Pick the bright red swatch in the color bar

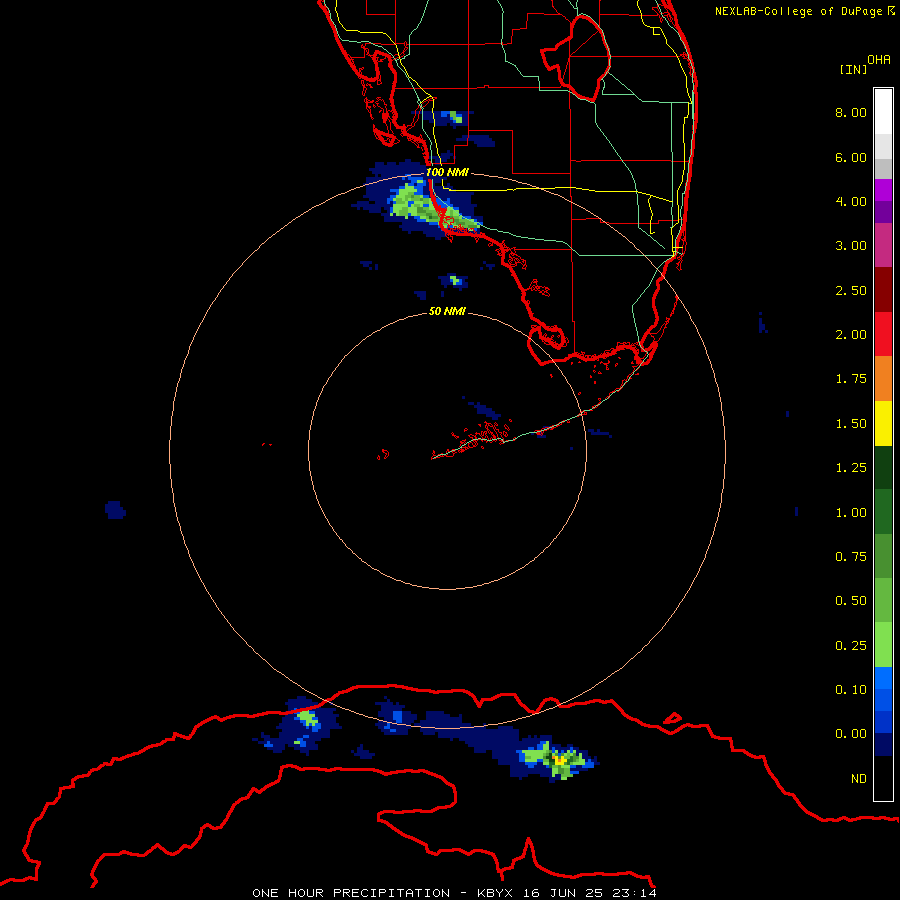pos(883,334)
